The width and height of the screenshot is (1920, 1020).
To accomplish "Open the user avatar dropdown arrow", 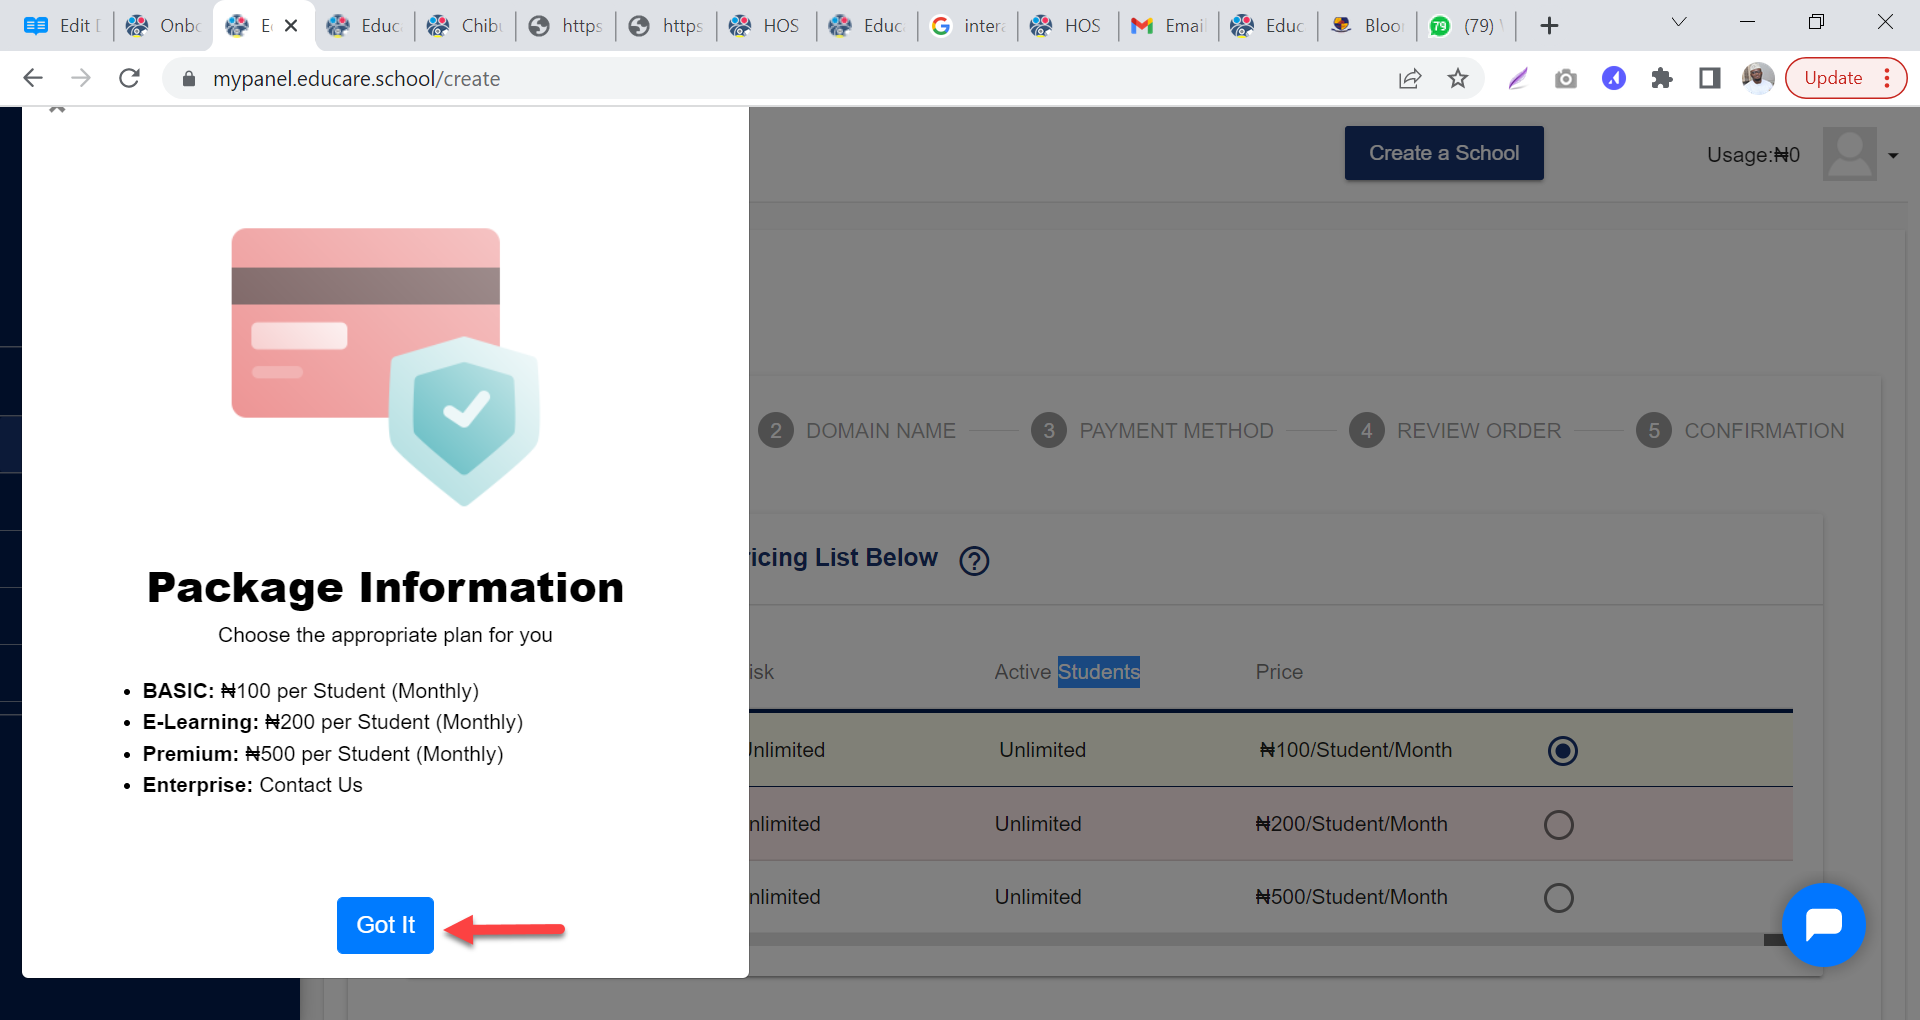I will [1893, 155].
